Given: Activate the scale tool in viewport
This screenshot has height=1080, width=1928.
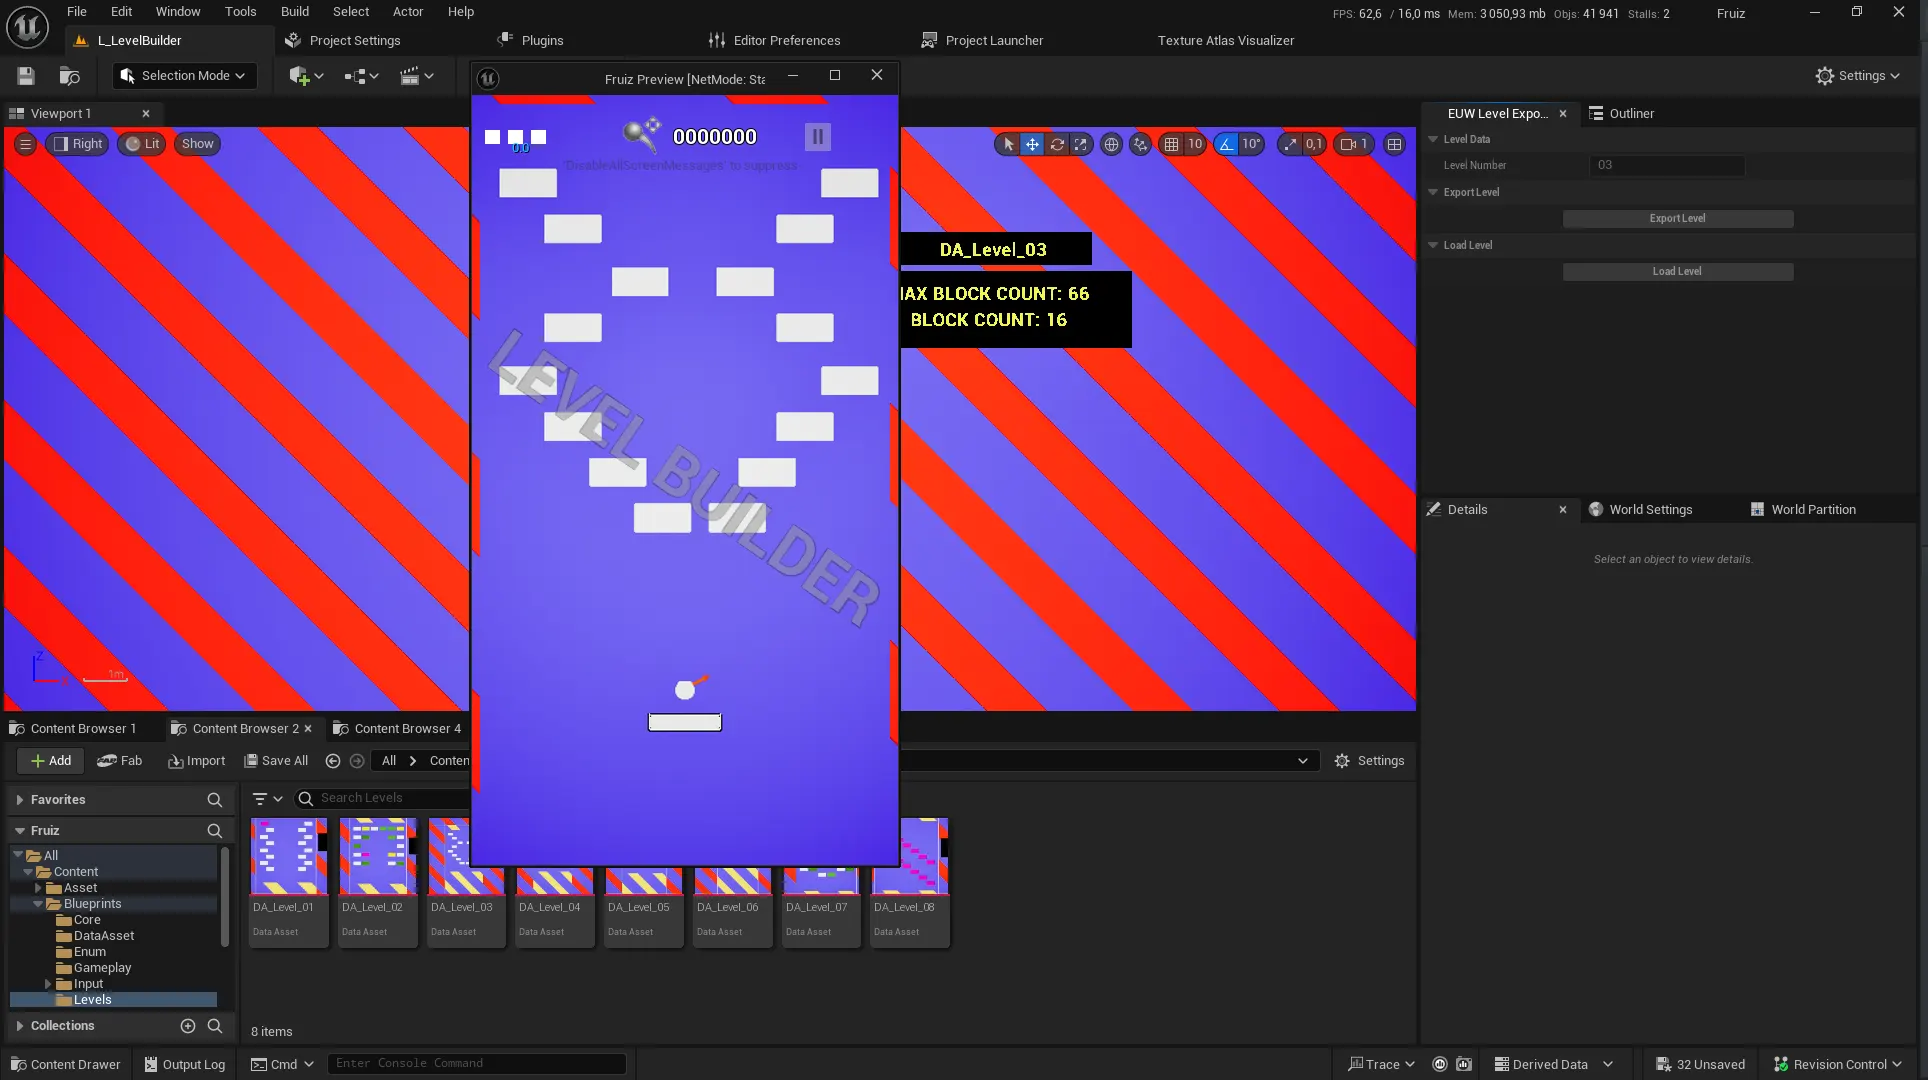Looking at the screenshot, I should 1081,144.
